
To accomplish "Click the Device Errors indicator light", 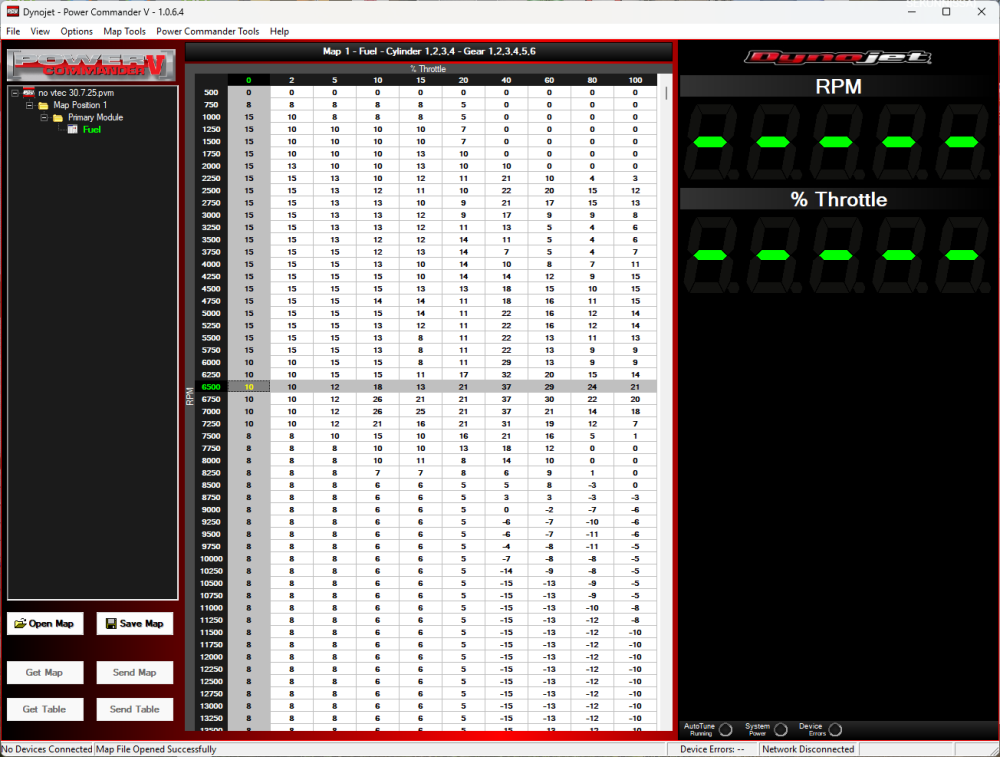I will tap(835, 730).
